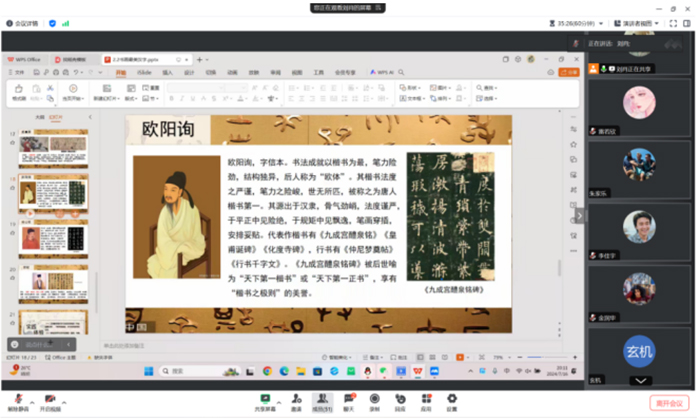The height and width of the screenshot is (420, 700).
Task: Open the Shapes dropdown in WPS ribbon
Action: 410,88
